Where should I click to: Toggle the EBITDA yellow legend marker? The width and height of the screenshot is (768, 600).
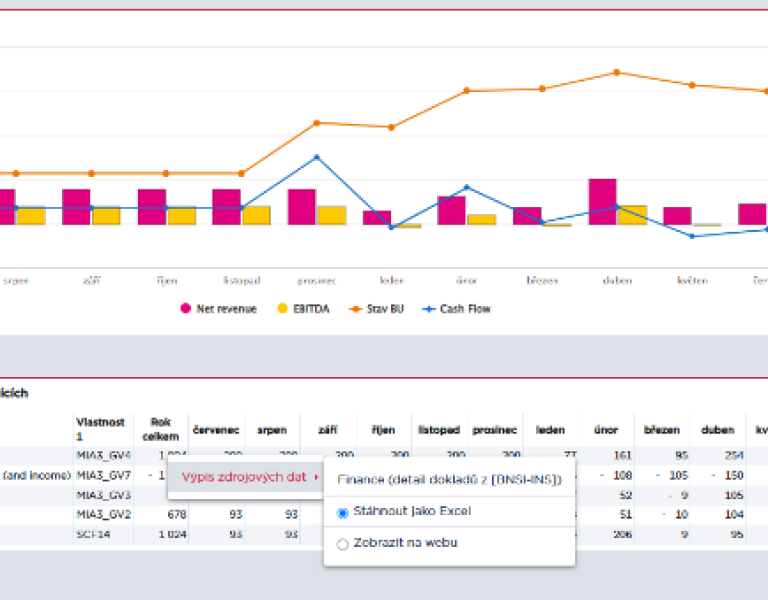281,309
